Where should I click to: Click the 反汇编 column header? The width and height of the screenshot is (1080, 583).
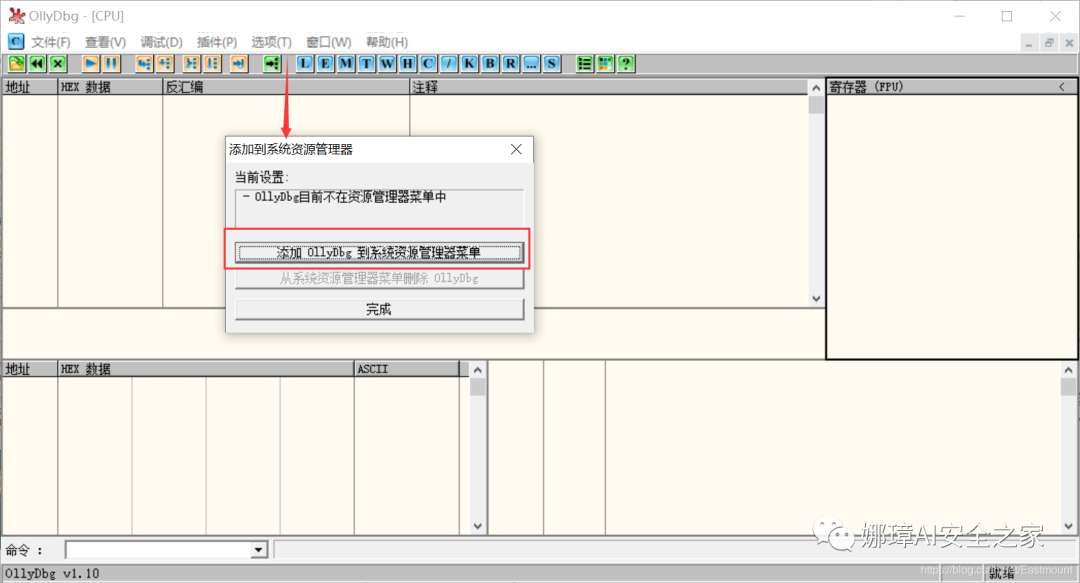coord(286,87)
